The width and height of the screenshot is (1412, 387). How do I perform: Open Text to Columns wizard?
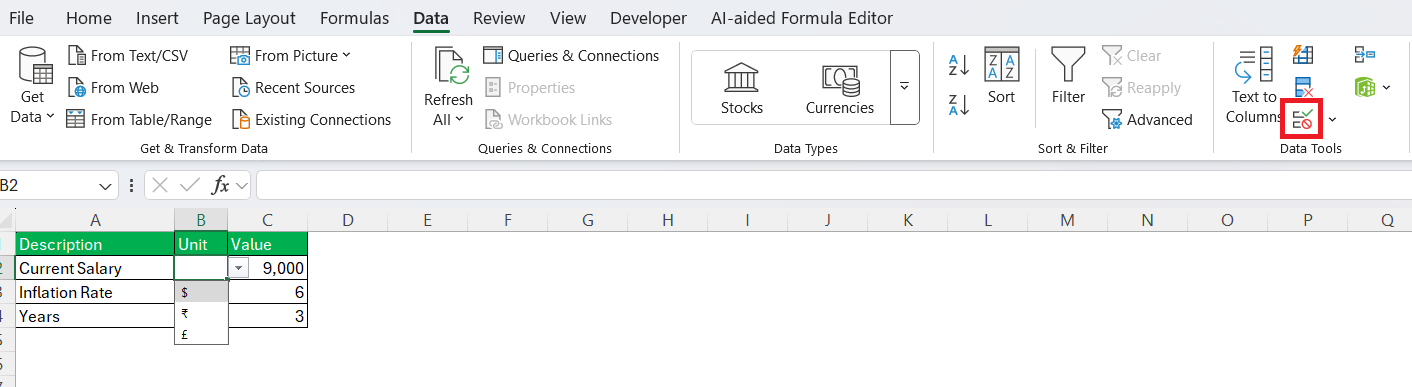(x=1254, y=87)
